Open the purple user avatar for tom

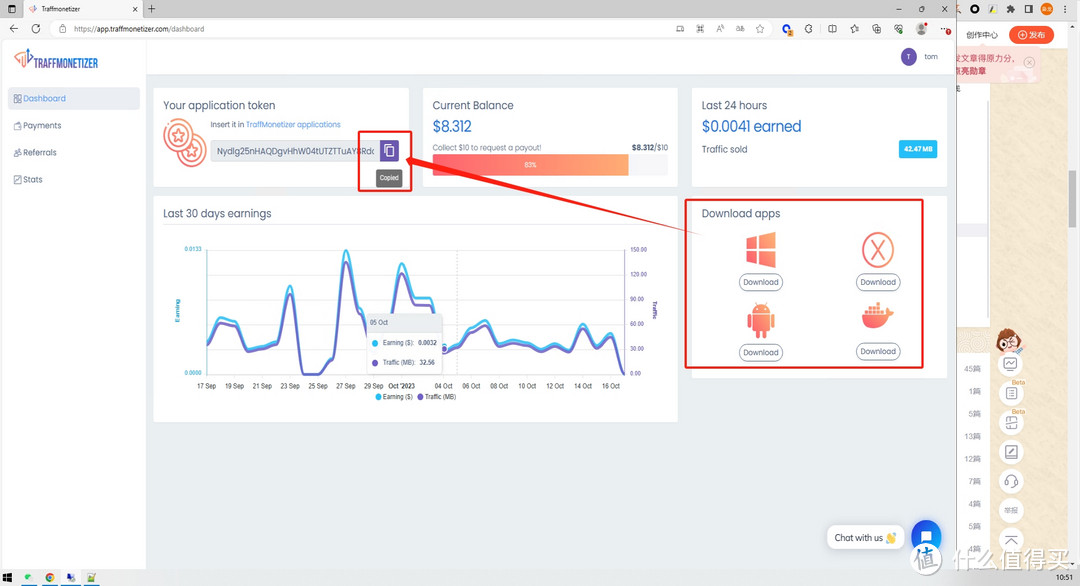[908, 57]
